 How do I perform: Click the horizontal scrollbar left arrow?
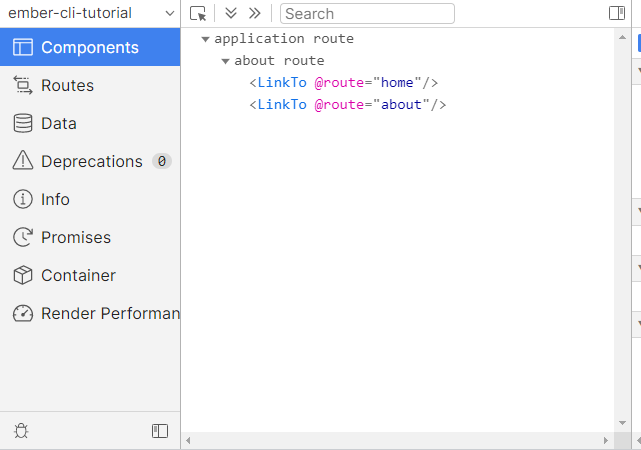[188, 441]
